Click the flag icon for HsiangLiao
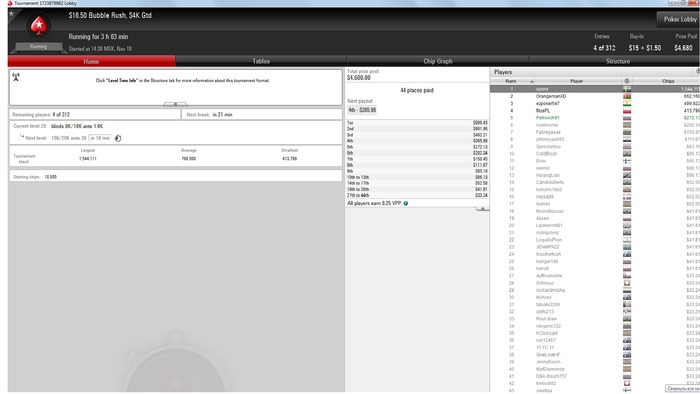 [627, 175]
